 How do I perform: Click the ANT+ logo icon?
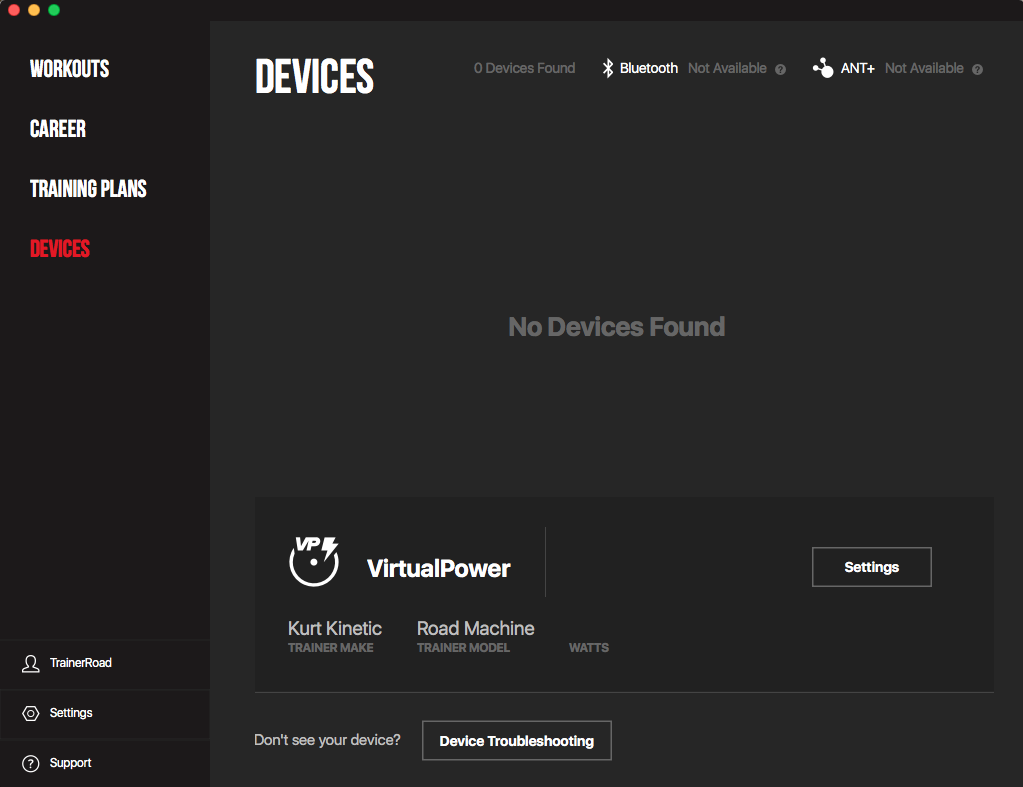pyautogui.click(x=823, y=68)
